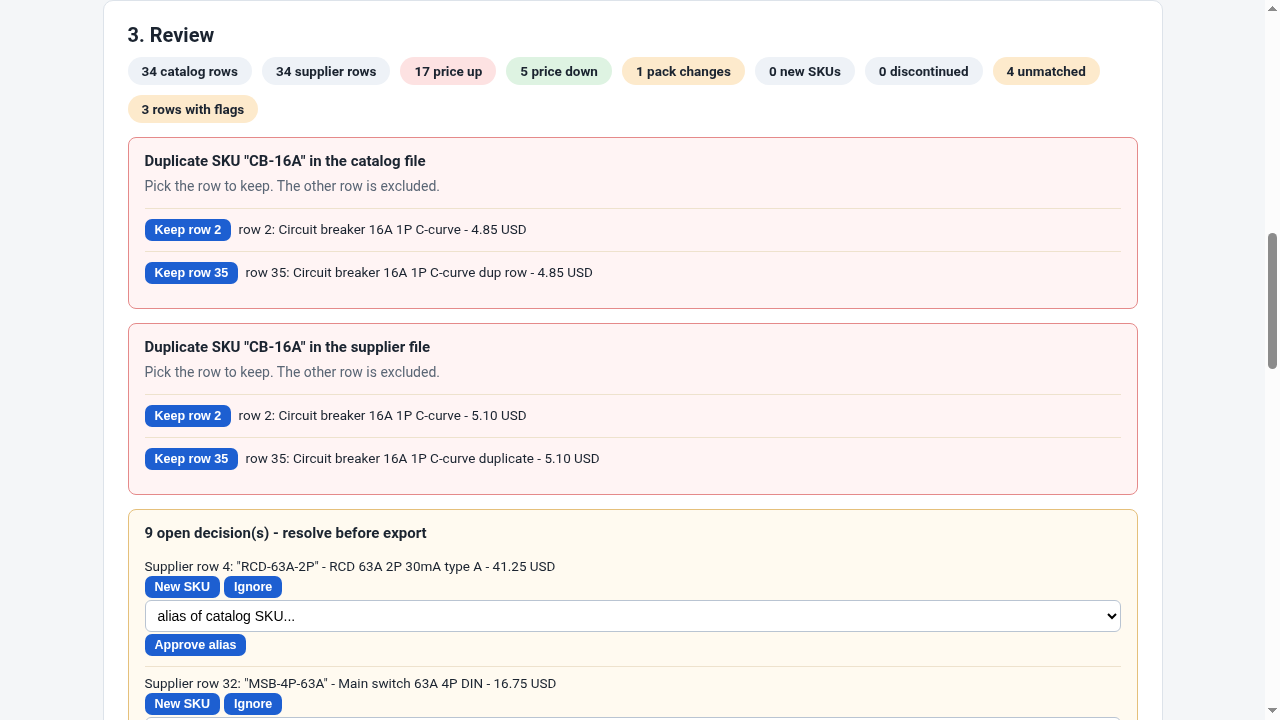Screen dimensions: 1280x720
Task: Select the 3 rows with flags chip
Action: 193,109
